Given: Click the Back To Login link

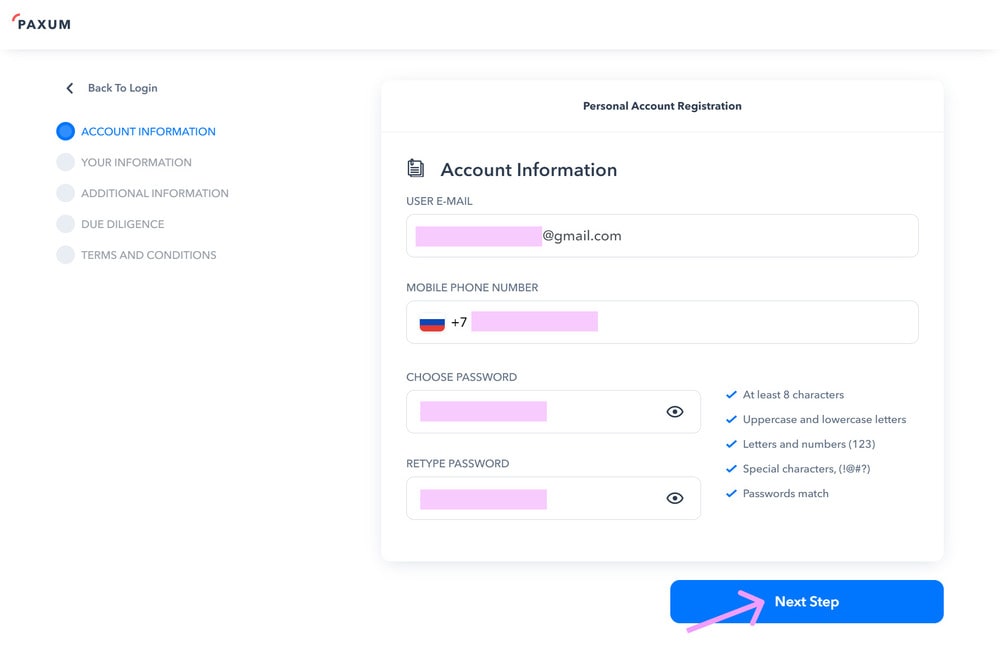Looking at the screenshot, I should click(122, 88).
